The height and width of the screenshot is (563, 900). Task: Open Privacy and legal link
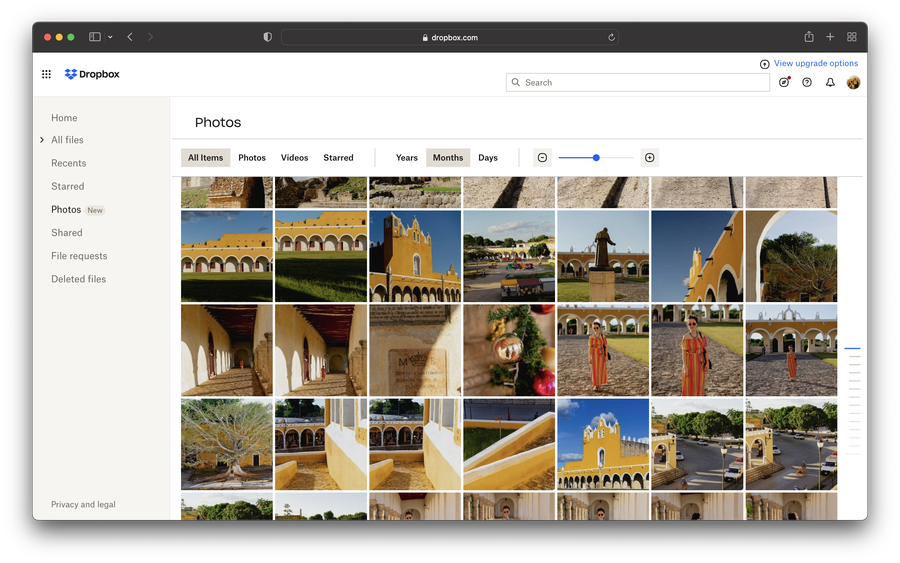click(83, 504)
